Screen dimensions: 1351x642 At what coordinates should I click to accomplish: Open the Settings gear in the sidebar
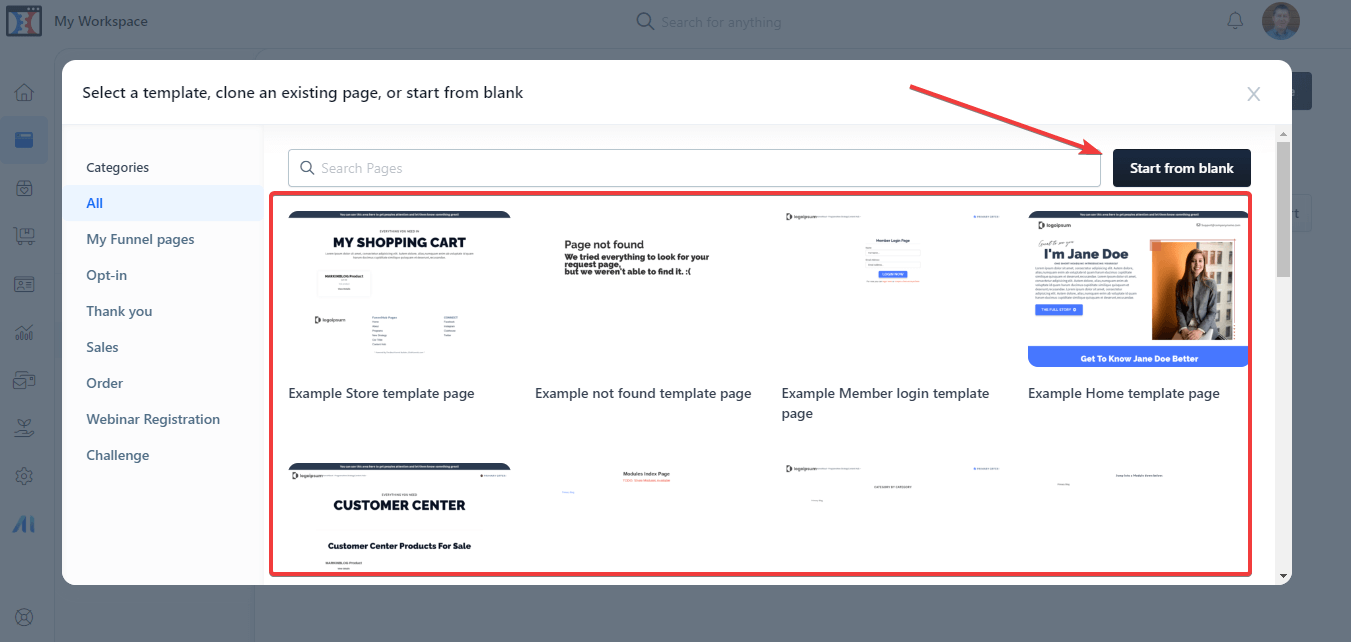(x=24, y=475)
